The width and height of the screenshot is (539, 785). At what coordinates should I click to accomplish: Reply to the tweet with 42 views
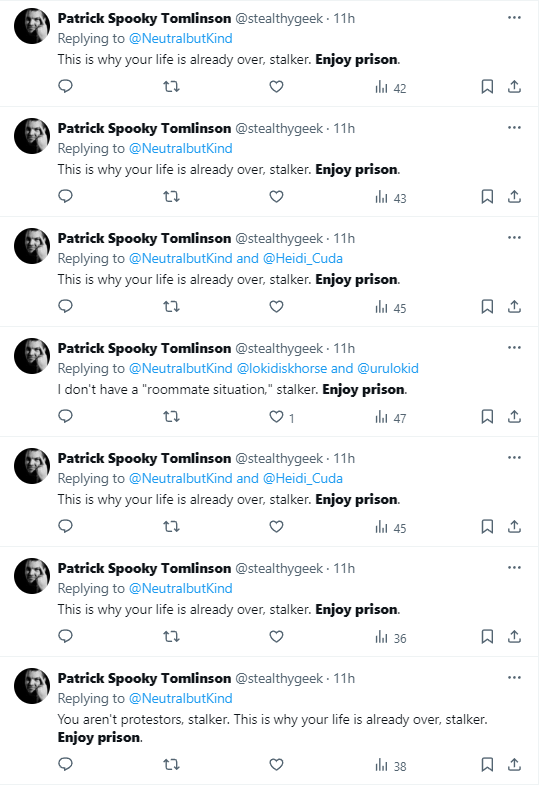(x=66, y=87)
